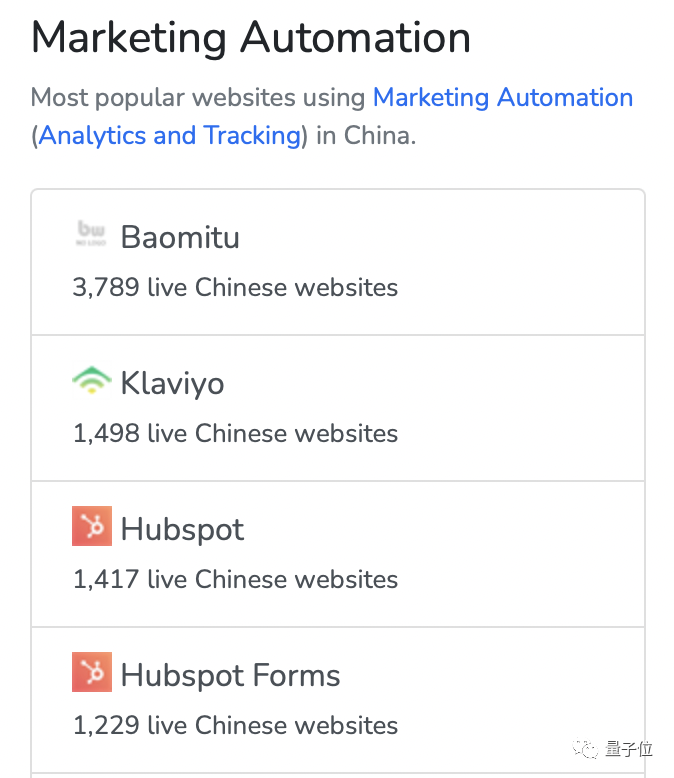Click the Hubspot logo icon
The image size is (674, 778).
[x=91, y=527]
